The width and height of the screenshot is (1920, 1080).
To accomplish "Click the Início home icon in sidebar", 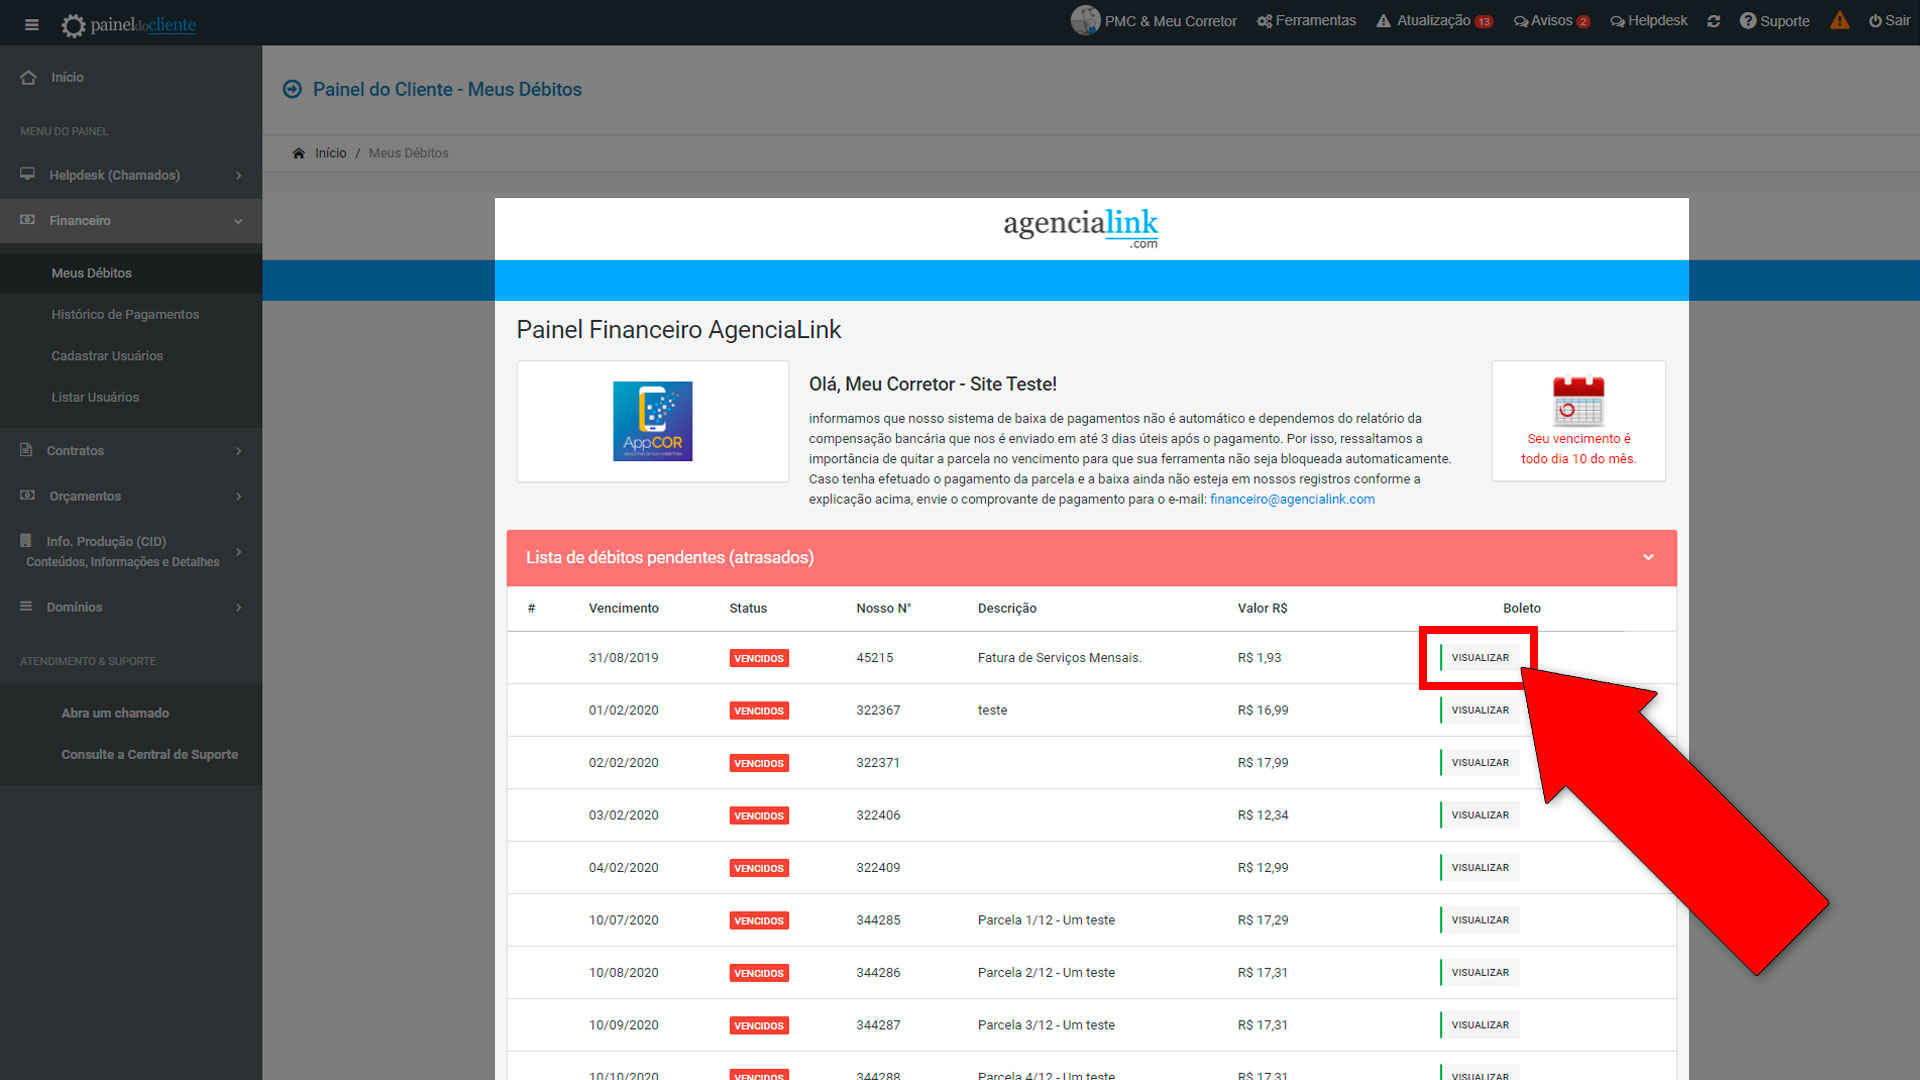I will point(29,77).
